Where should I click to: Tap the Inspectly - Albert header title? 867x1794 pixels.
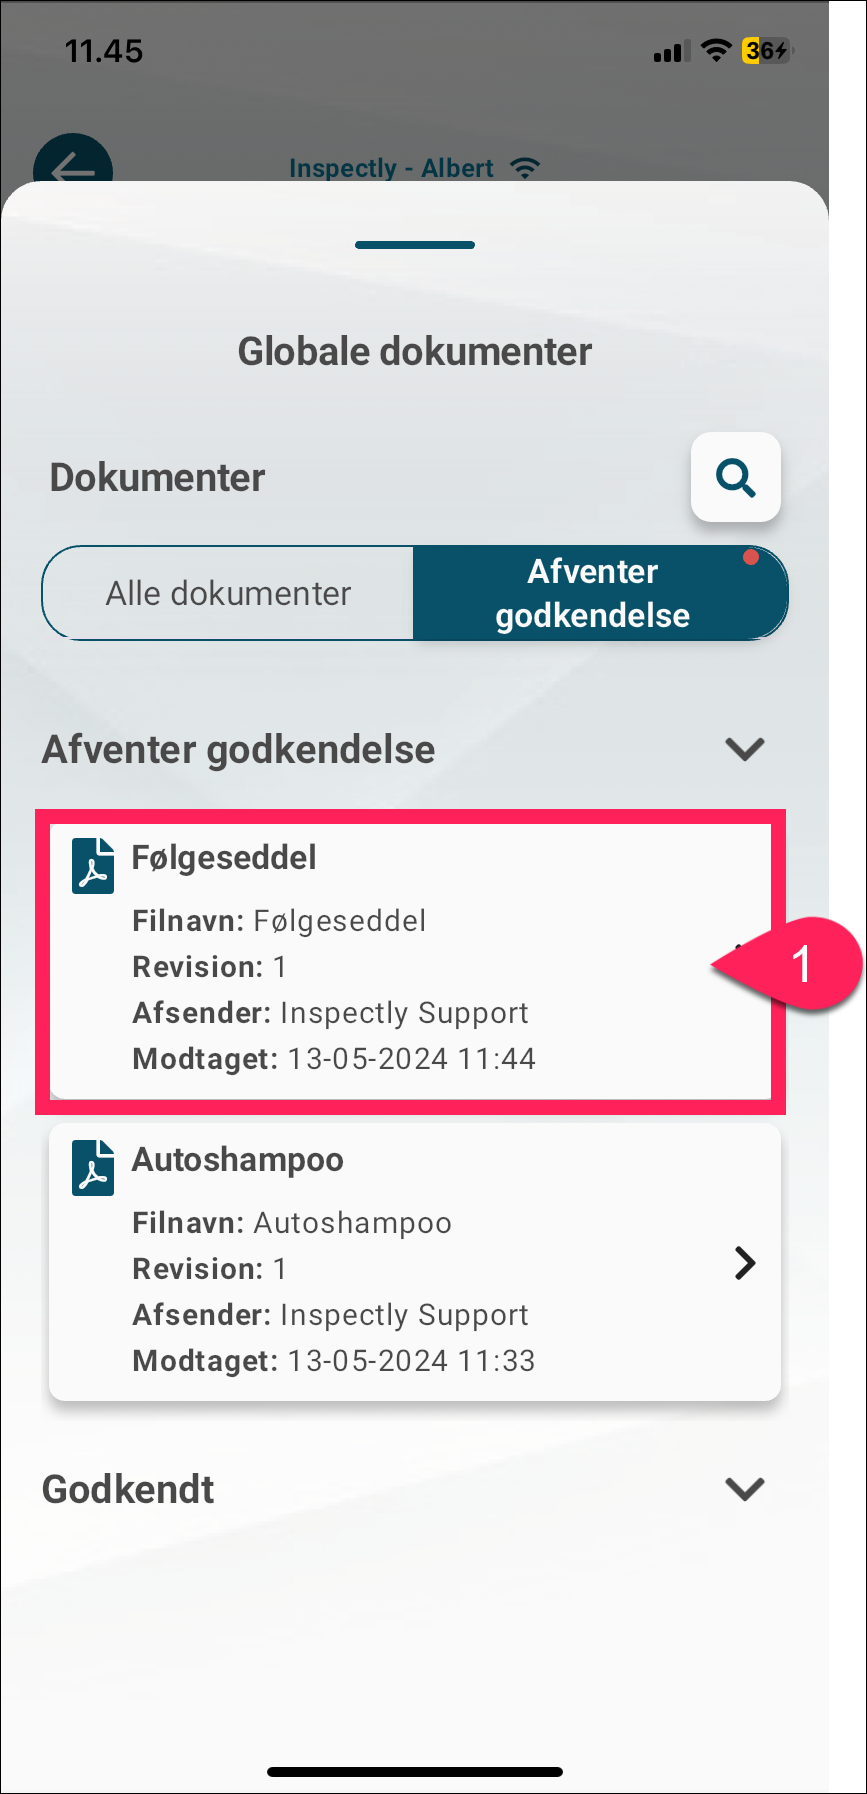coord(391,168)
